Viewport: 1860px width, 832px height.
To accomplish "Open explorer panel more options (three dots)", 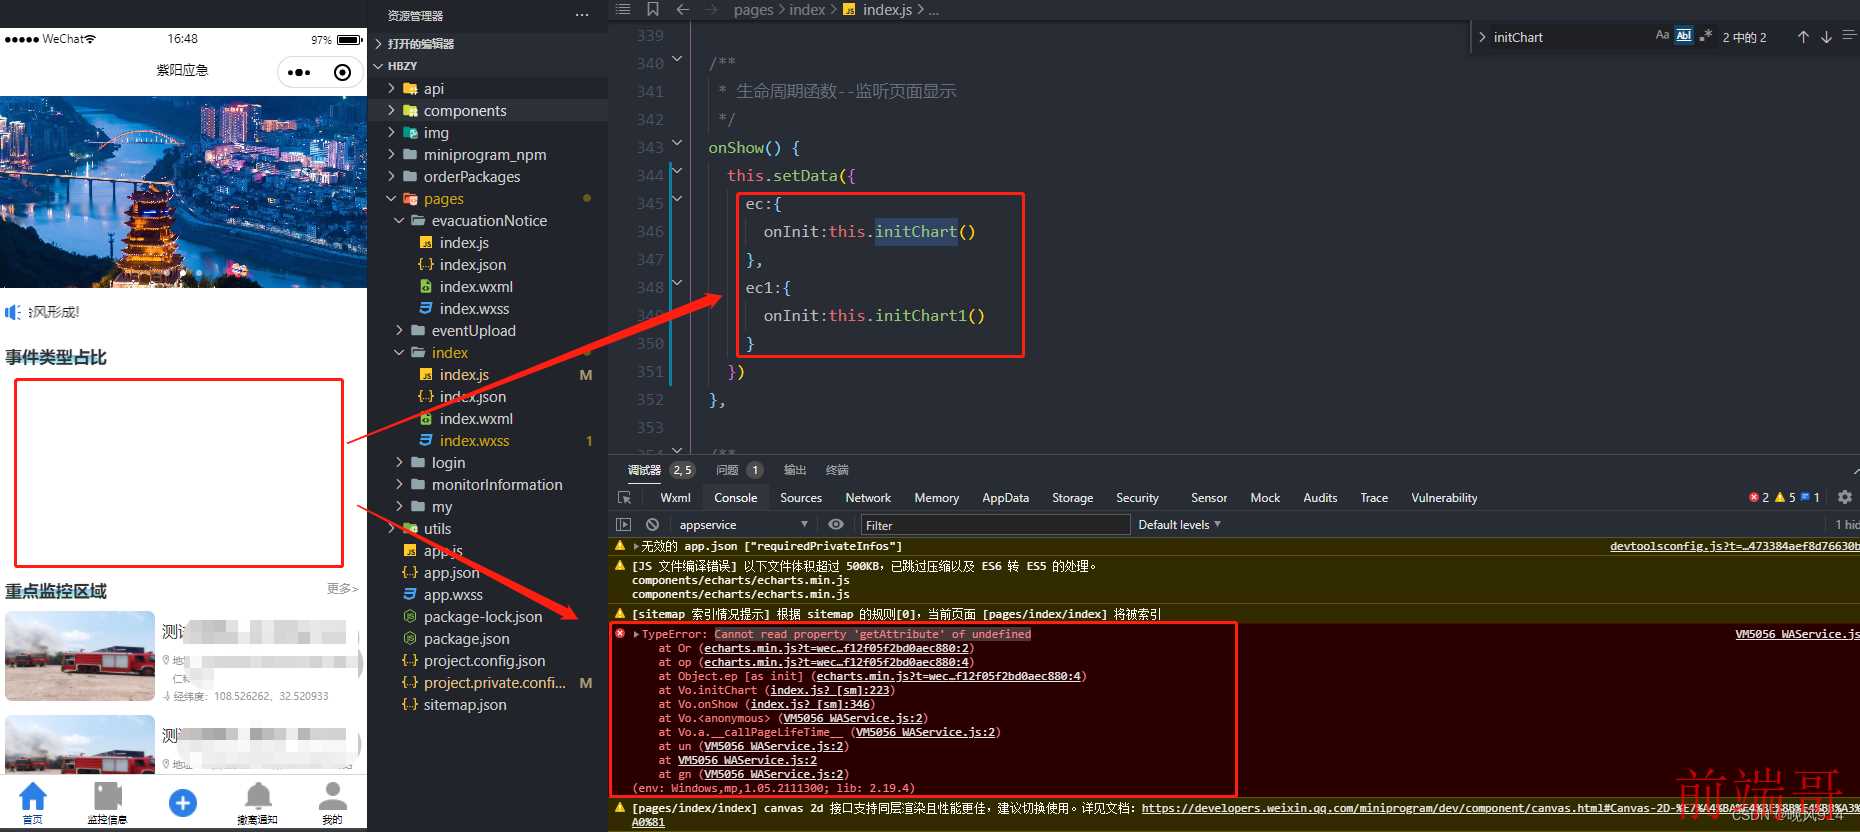I will tap(582, 15).
